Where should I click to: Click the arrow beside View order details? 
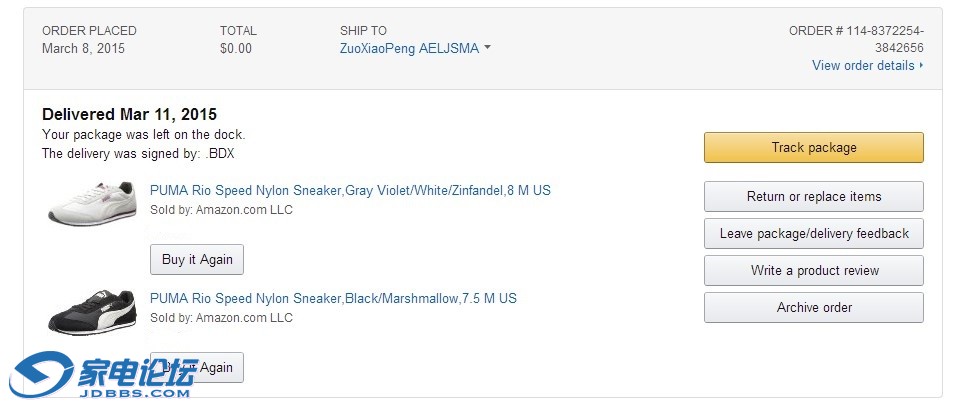(x=921, y=65)
